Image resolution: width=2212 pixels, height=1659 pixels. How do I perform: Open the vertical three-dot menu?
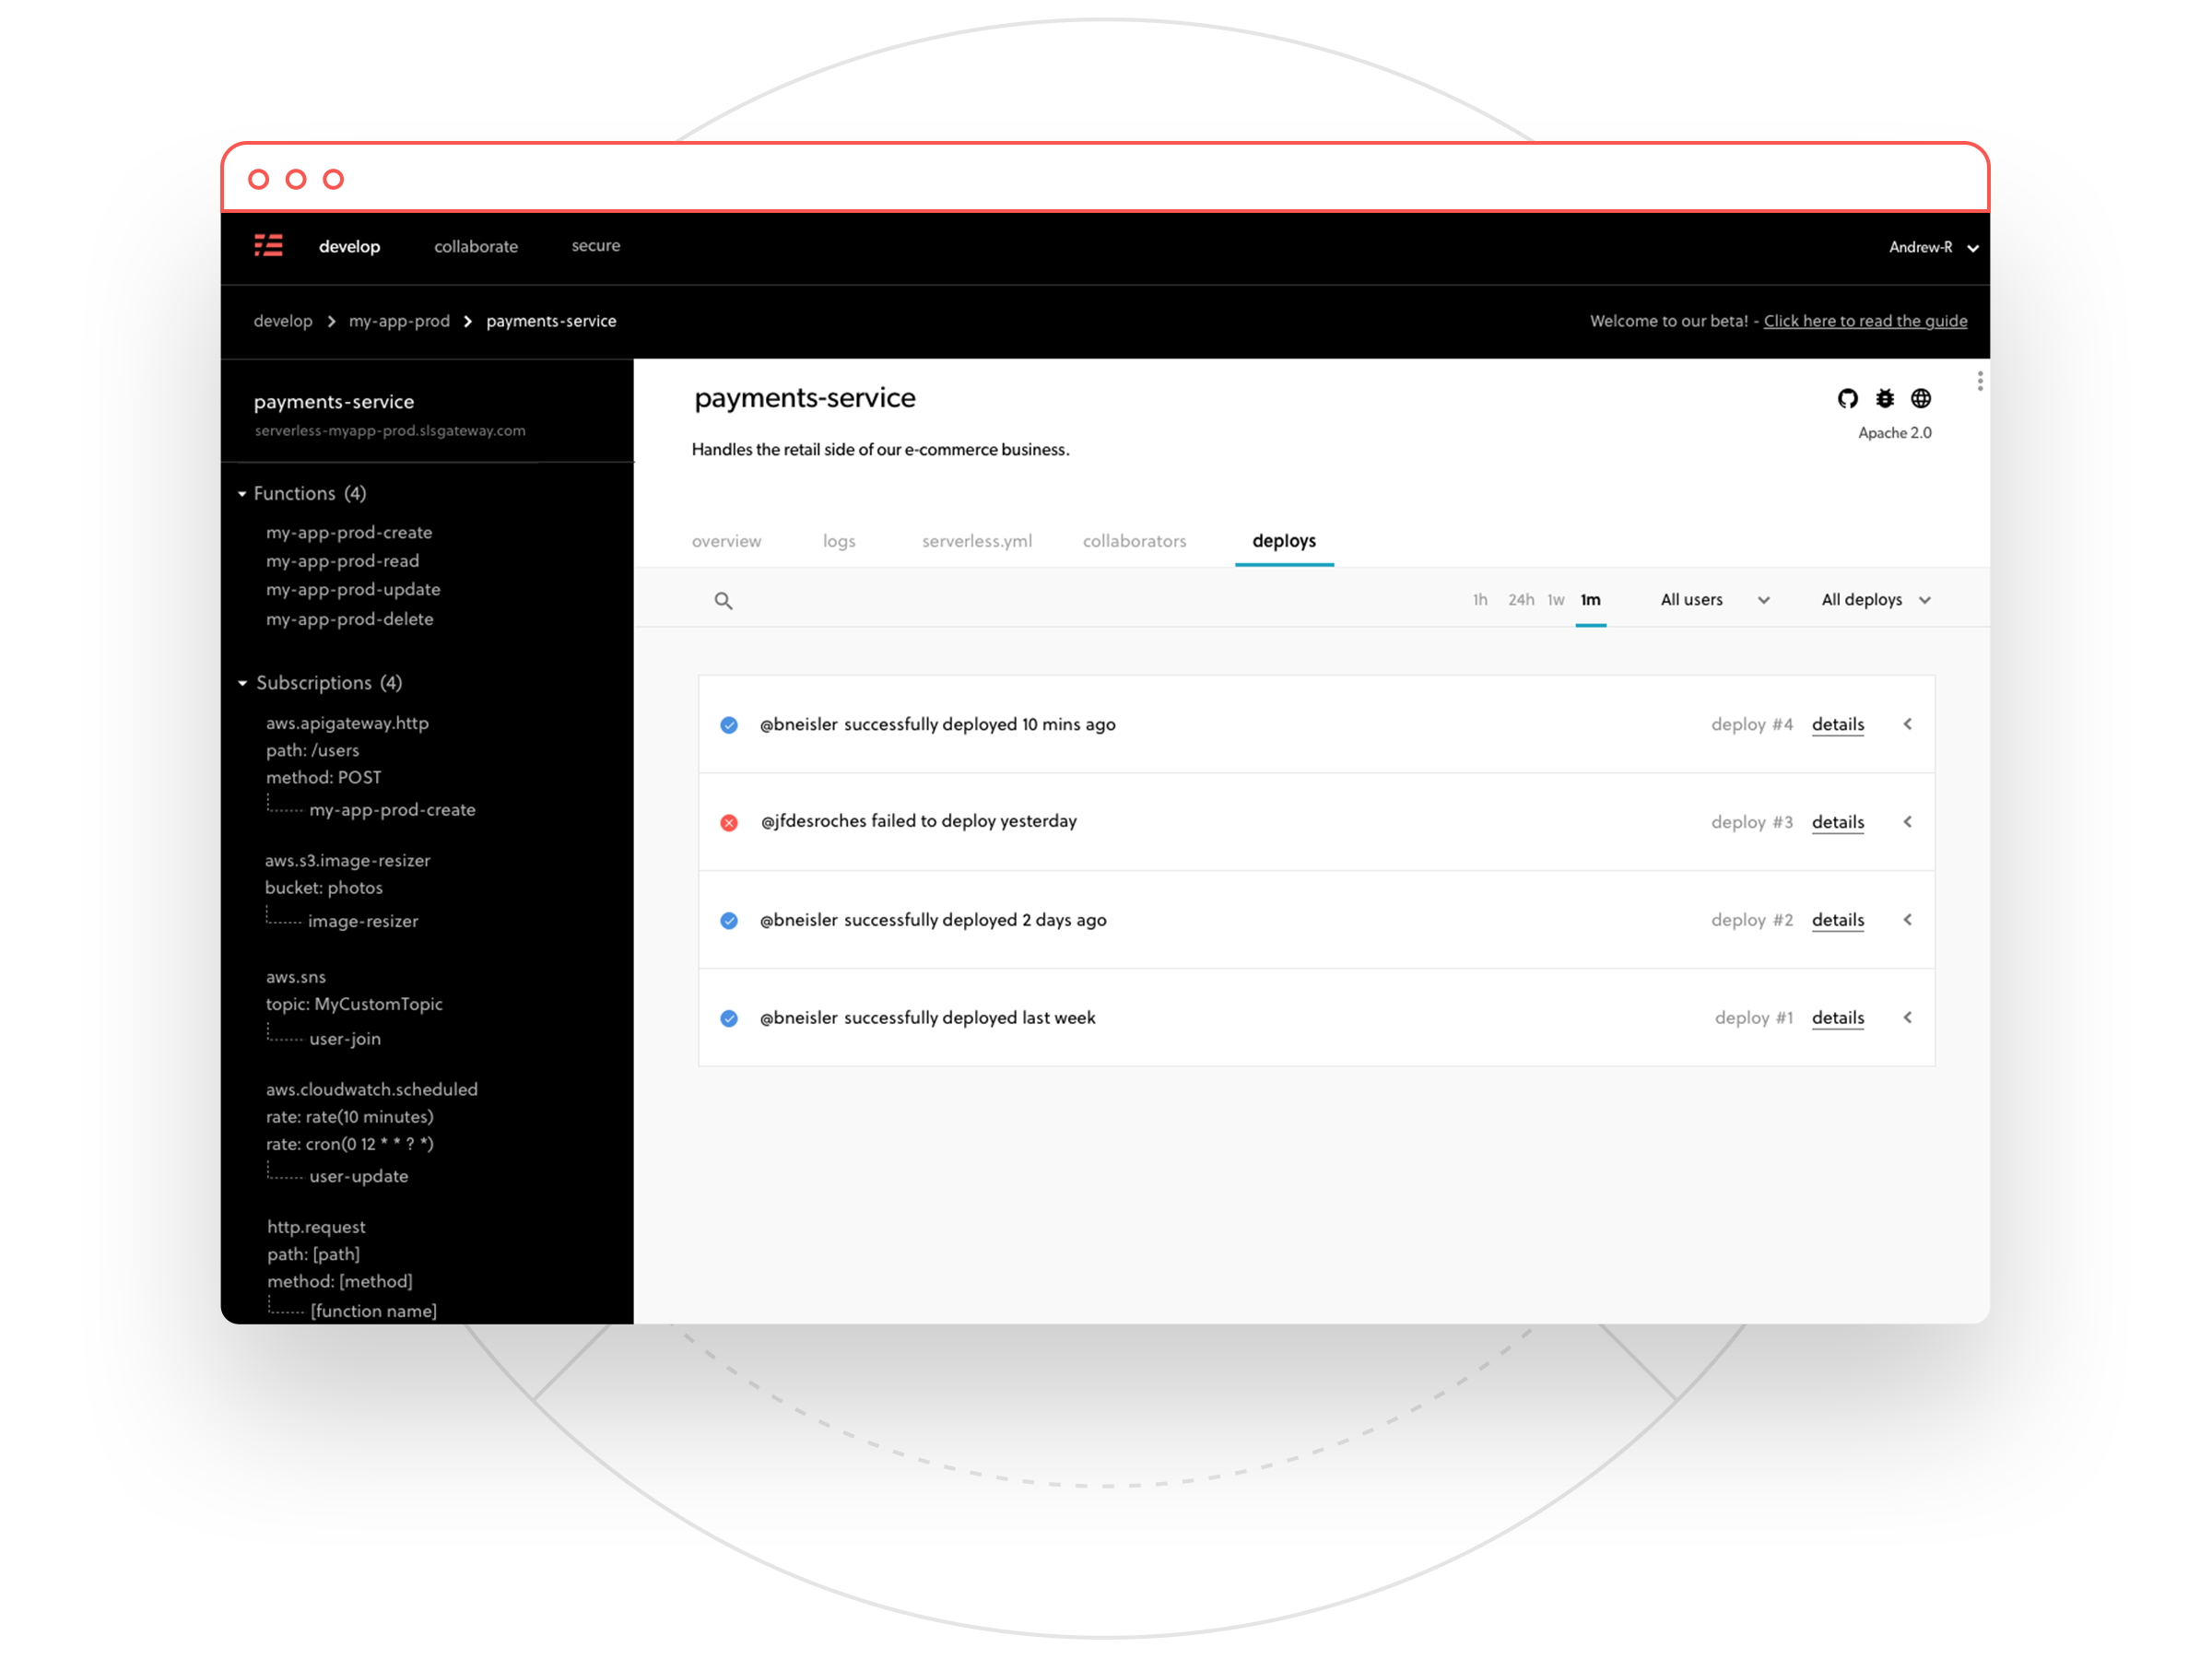(1979, 381)
